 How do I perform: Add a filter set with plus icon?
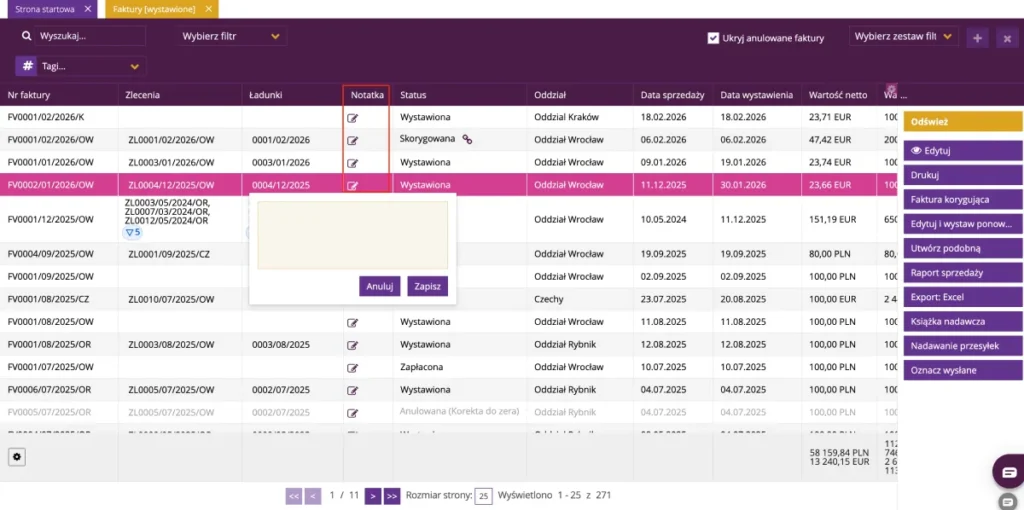[x=978, y=38]
